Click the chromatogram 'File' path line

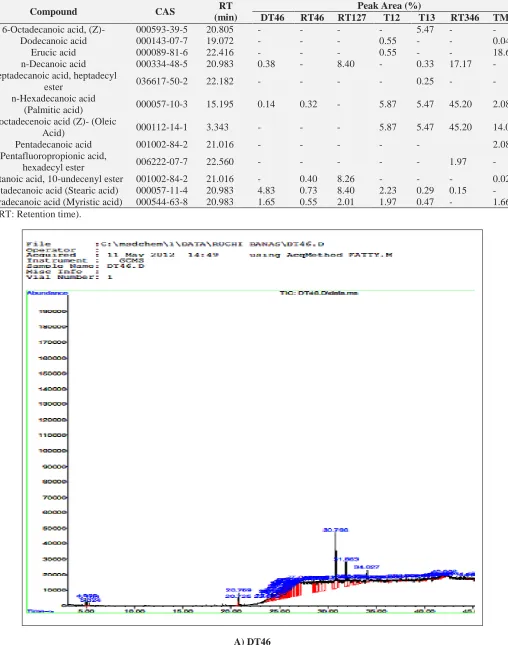coord(175,244)
